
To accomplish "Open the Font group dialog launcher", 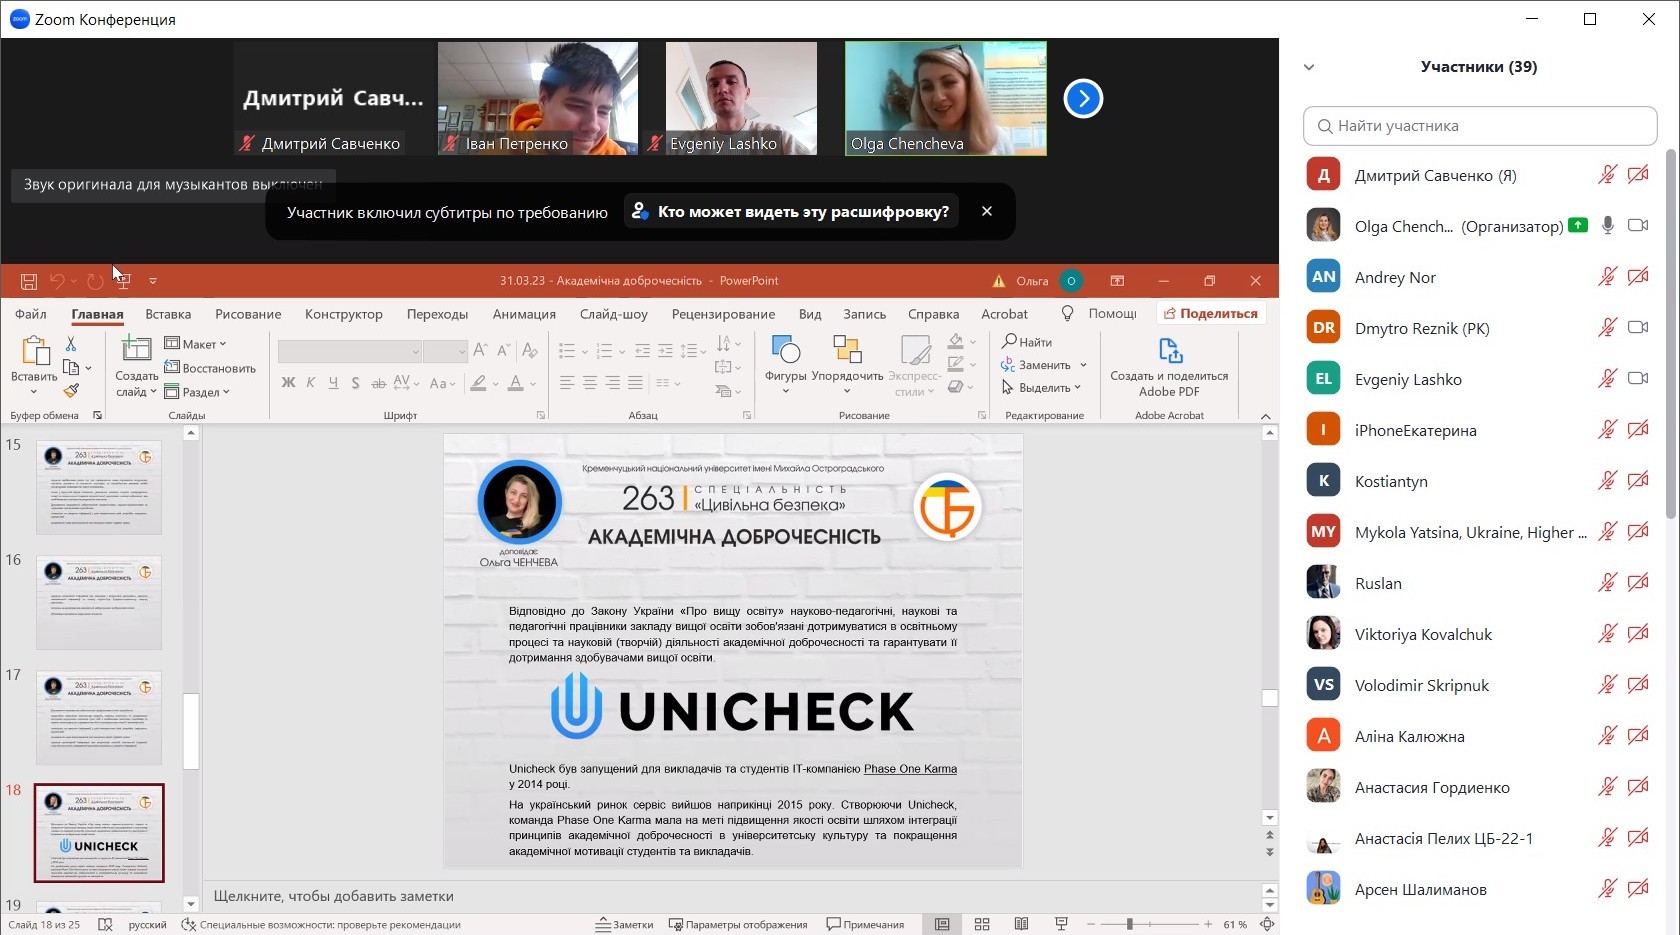I will tap(541, 415).
